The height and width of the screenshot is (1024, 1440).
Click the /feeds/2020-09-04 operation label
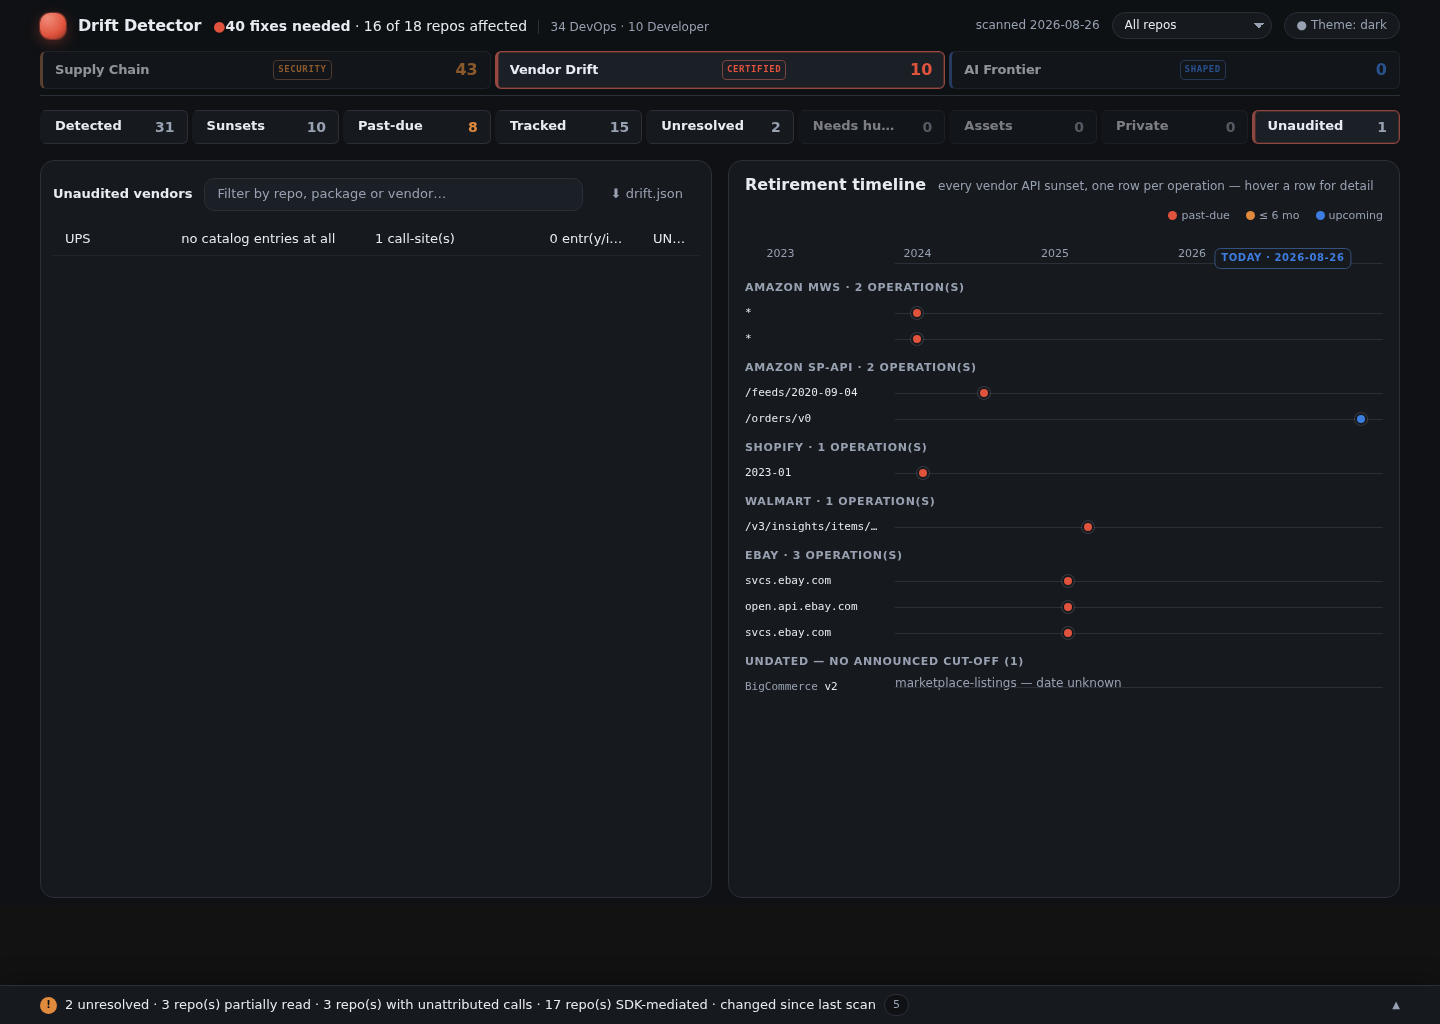tap(801, 393)
